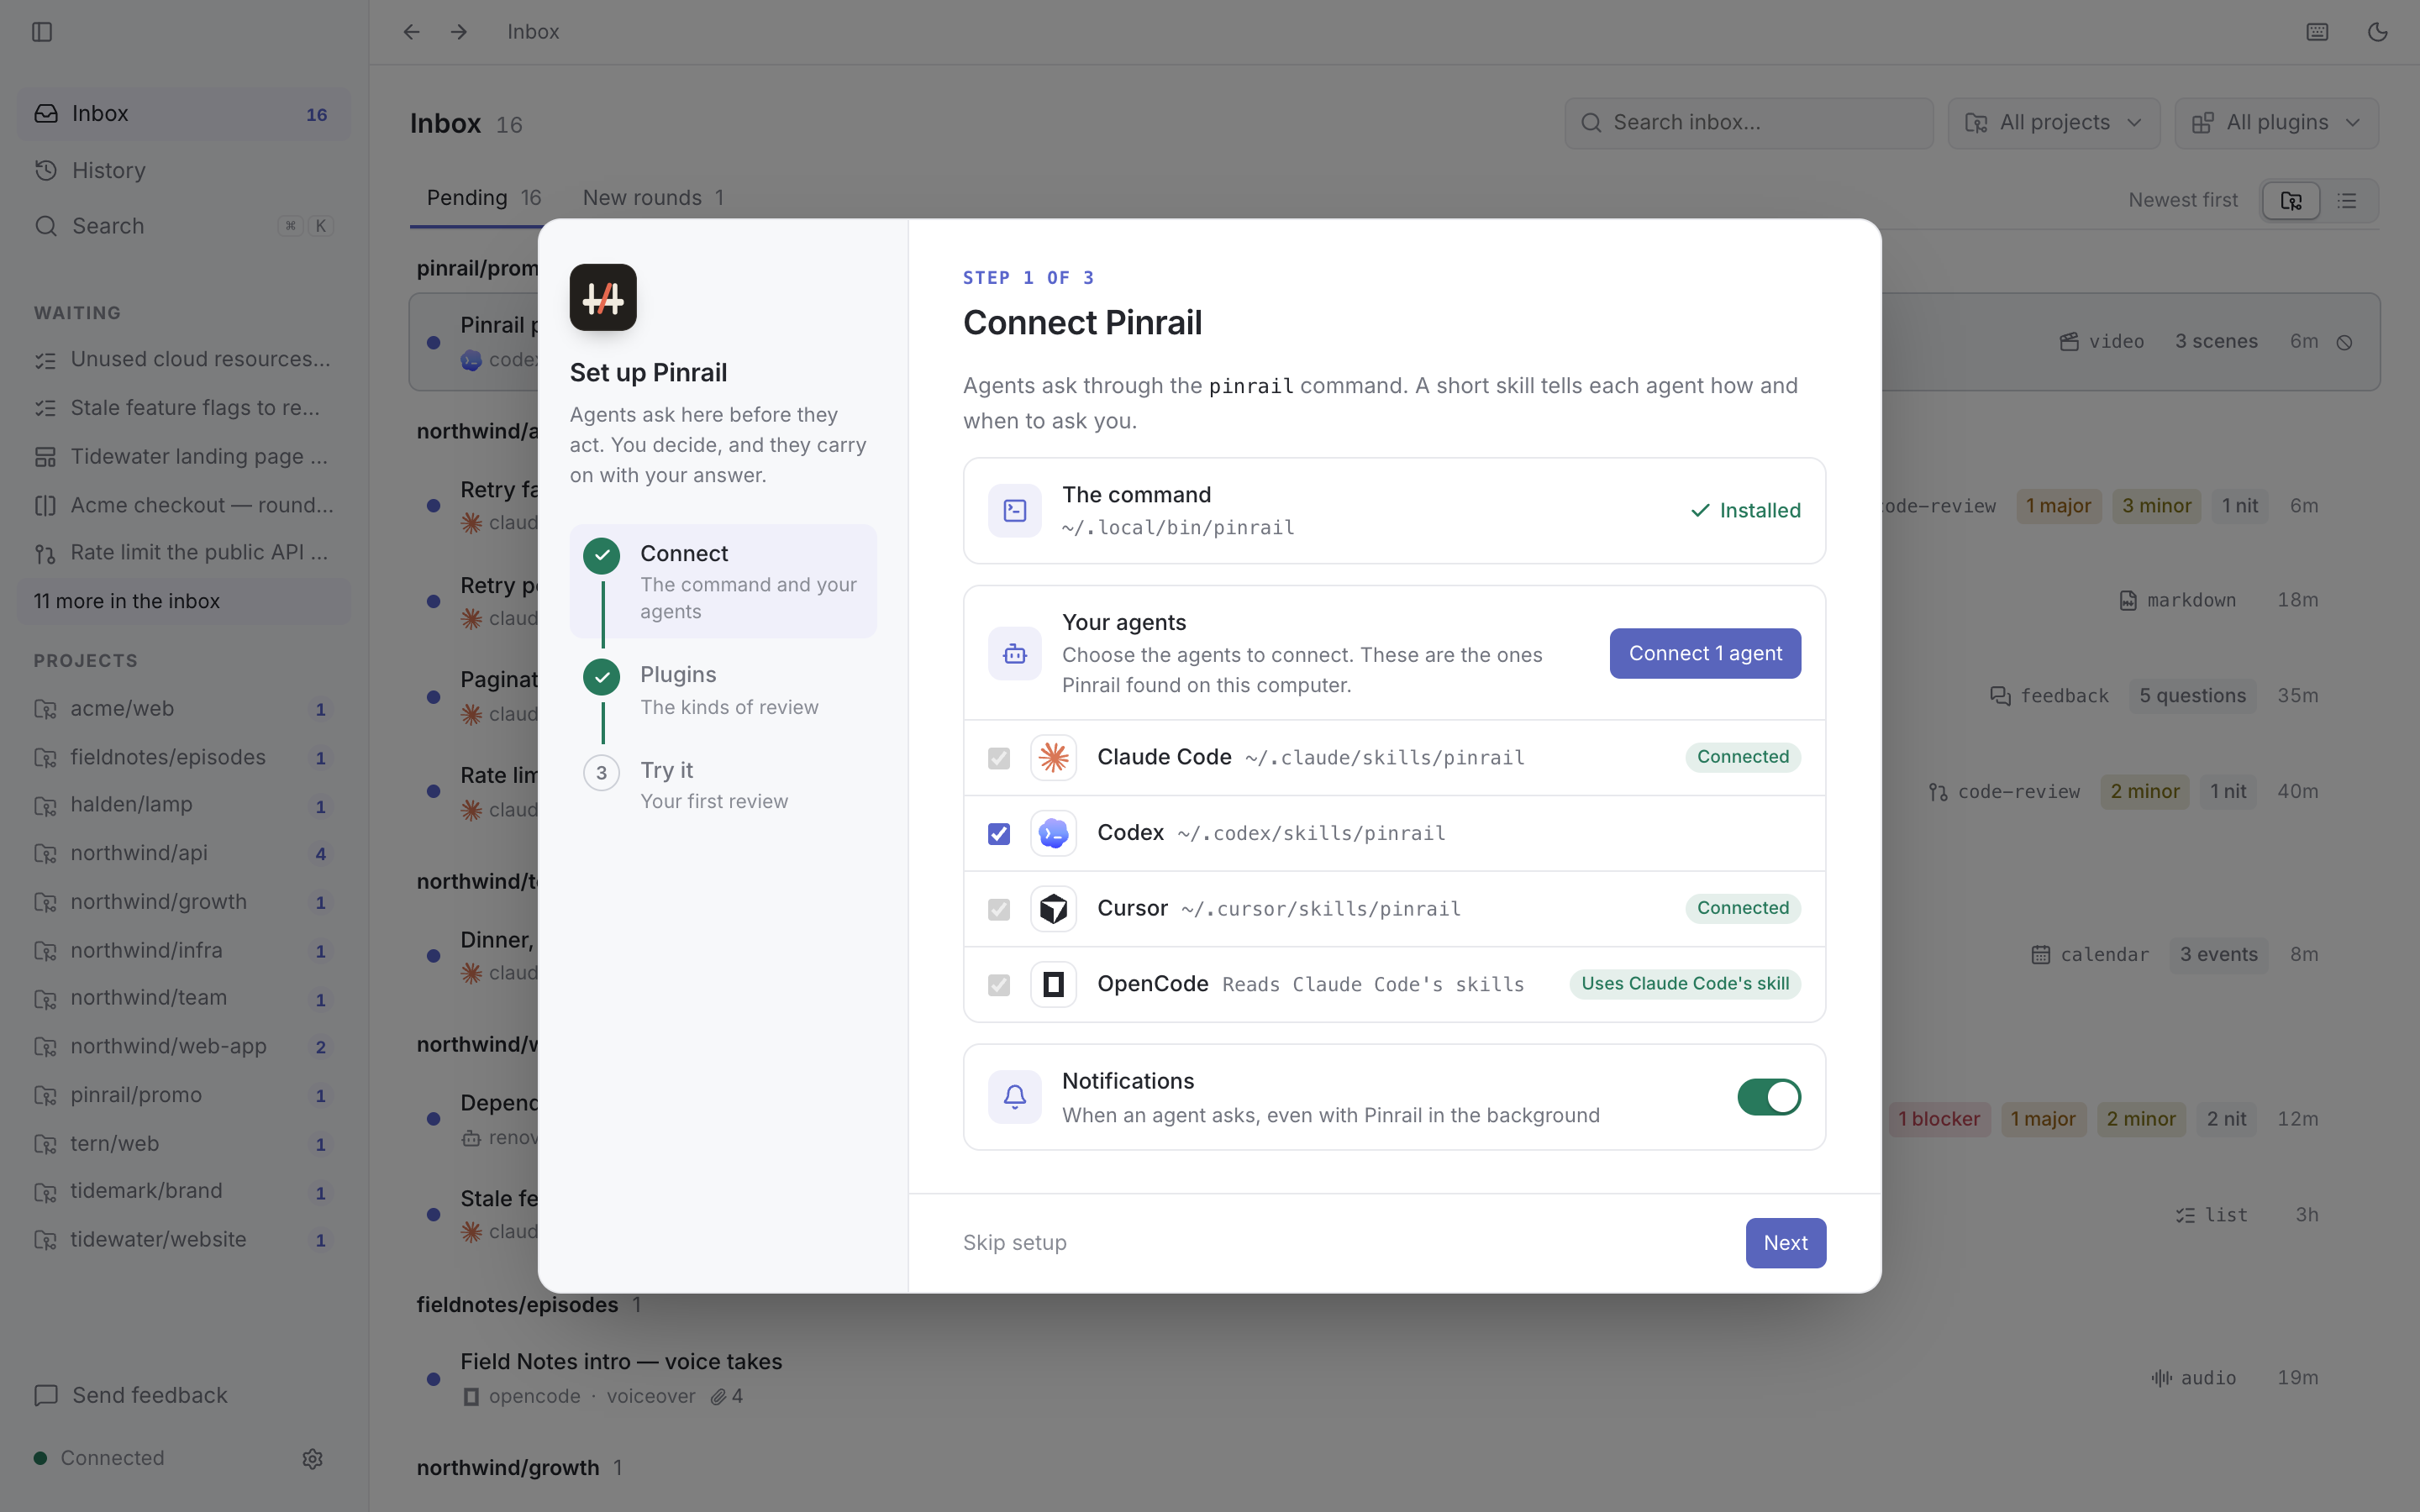Focus the Search inbox field
The image size is (2420, 1512).
coord(1748,123)
